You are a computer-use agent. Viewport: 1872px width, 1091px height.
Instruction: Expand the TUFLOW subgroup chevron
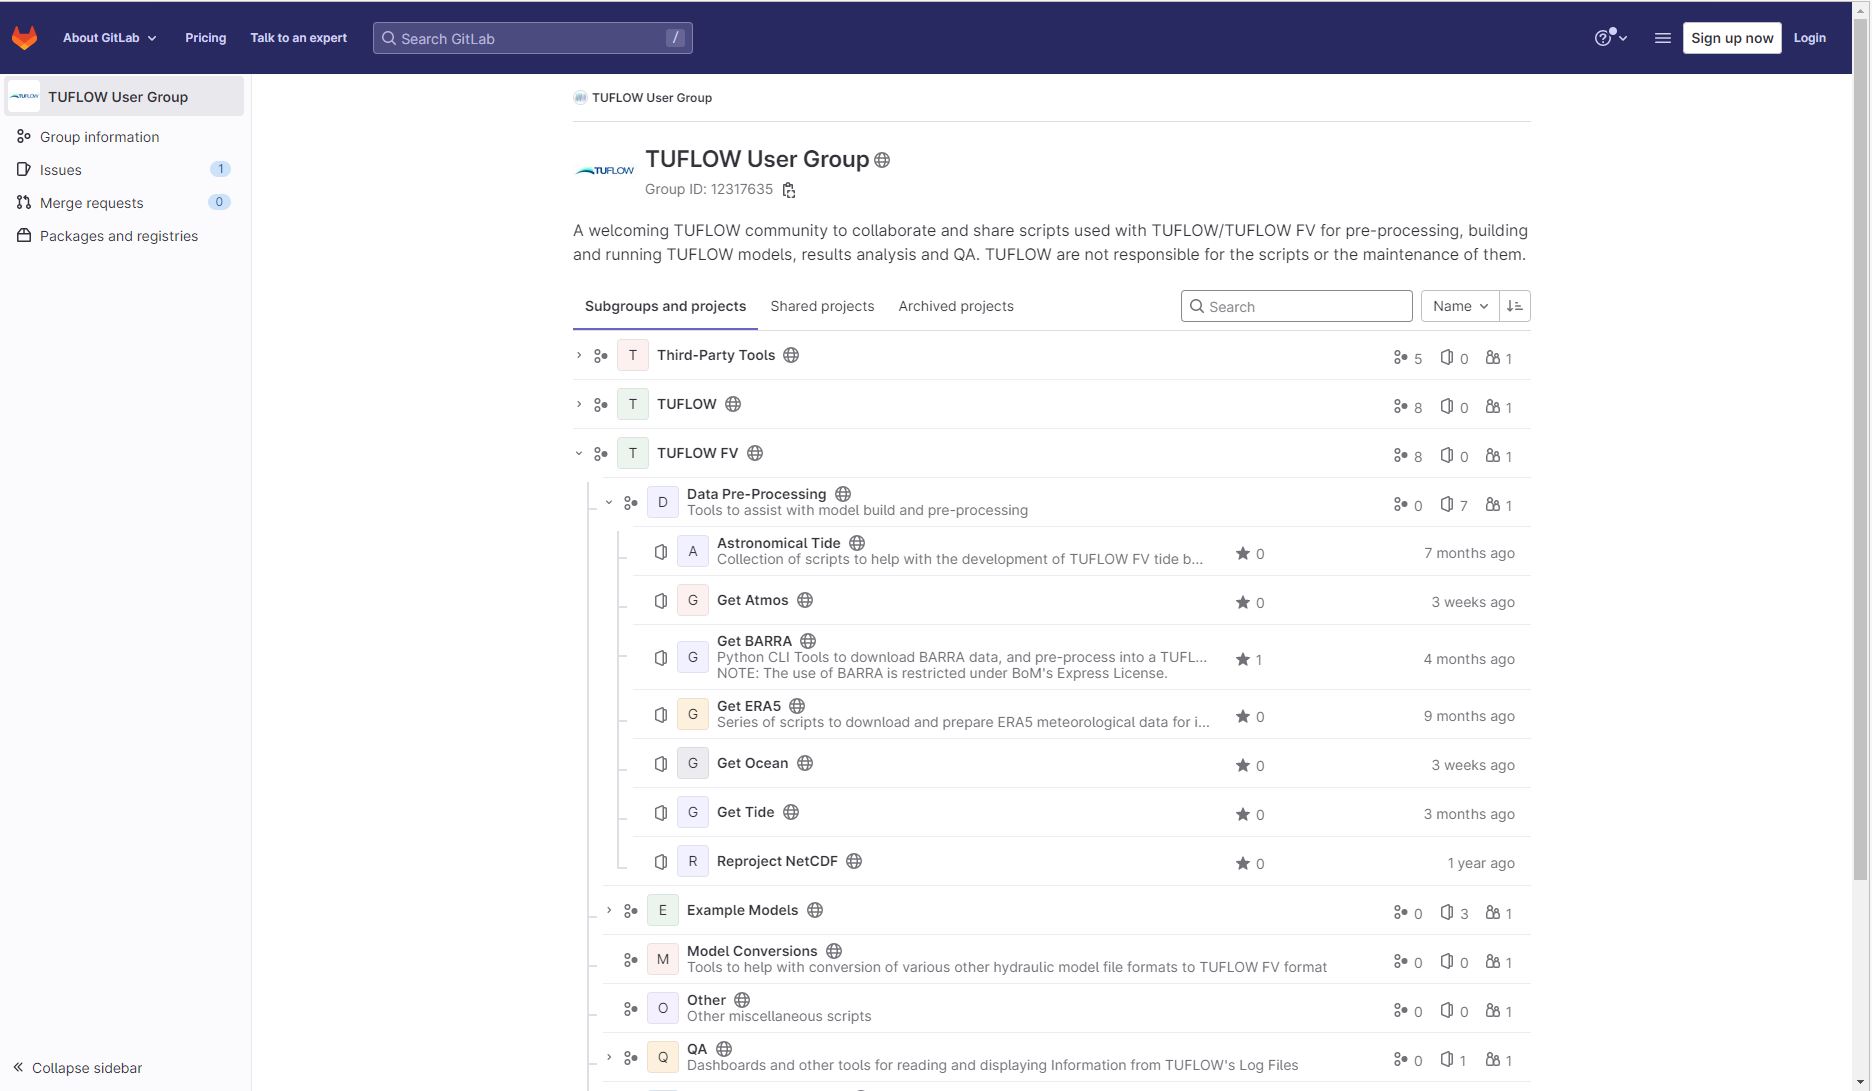579,404
